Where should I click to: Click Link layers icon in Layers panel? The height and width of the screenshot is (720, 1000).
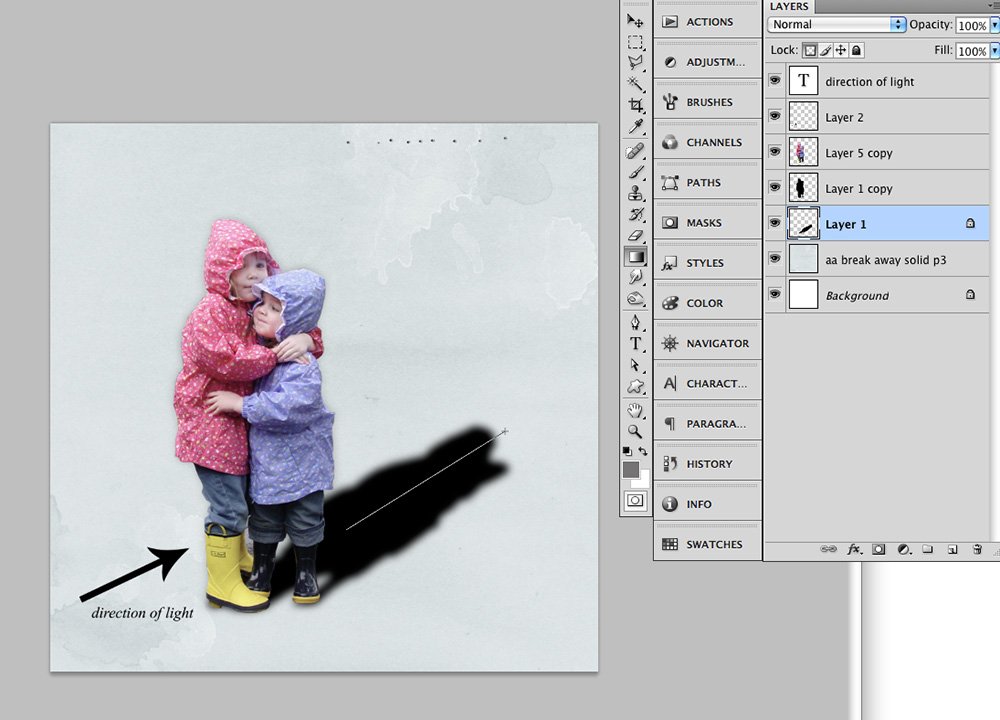point(828,549)
